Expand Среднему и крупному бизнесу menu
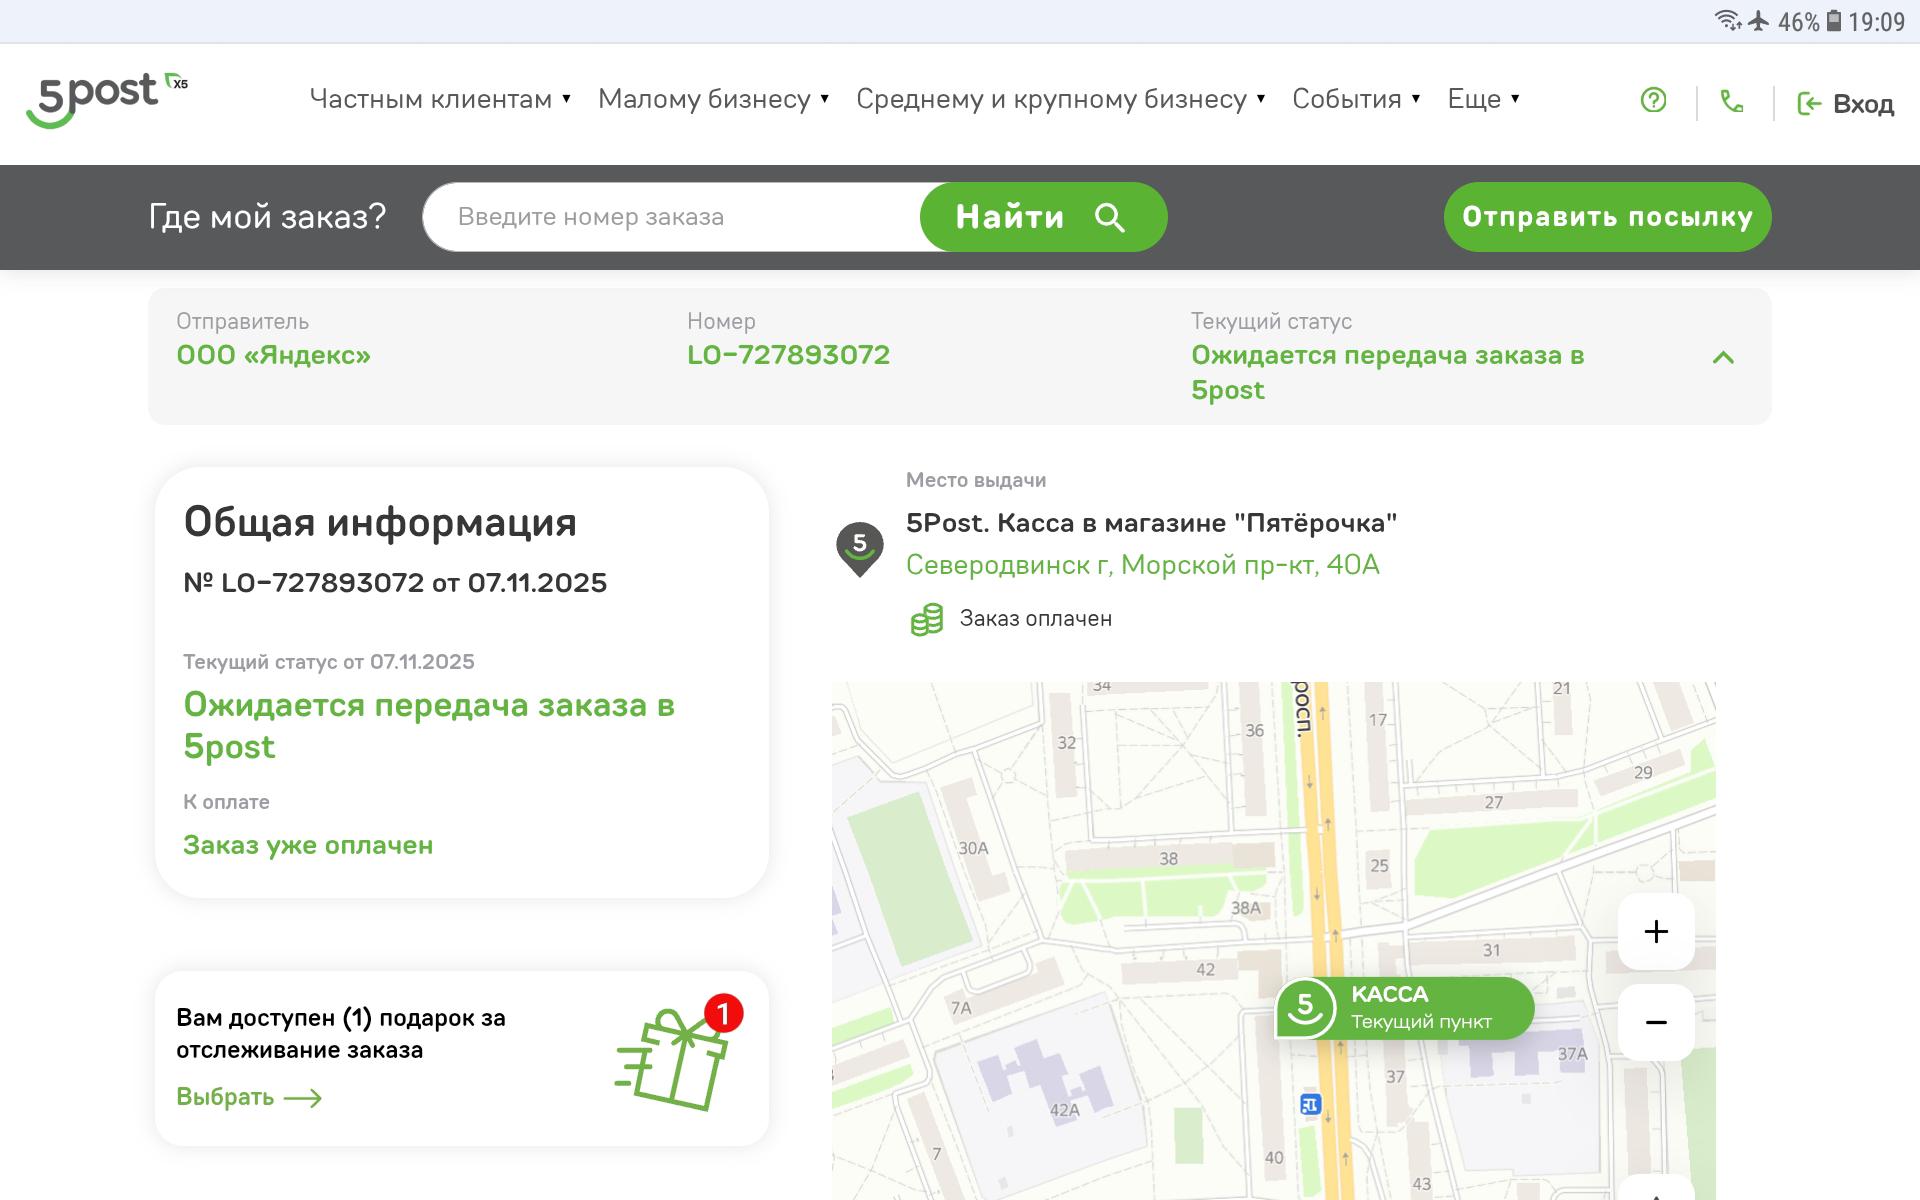Image resolution: width=1920 pixels, height=1200 pixels. [x=1060, y=99]
